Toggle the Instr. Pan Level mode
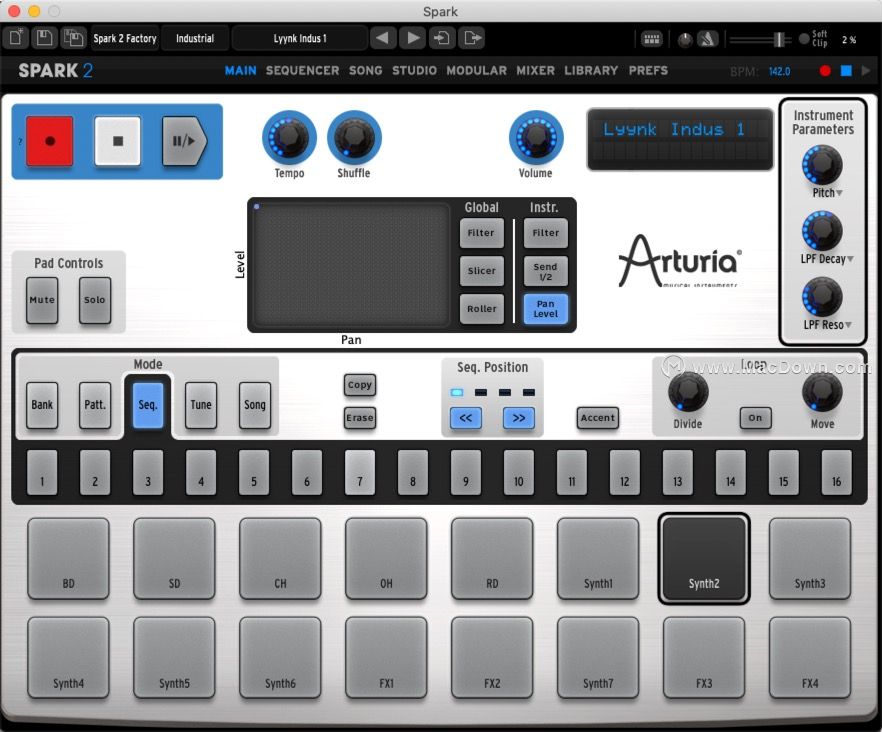This screenshot has width=882, height=732. 546,309
